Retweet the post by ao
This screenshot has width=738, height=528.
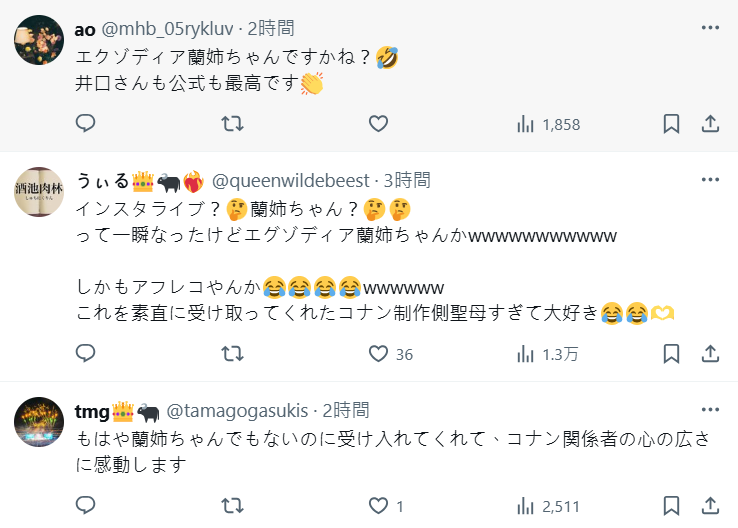232,124
